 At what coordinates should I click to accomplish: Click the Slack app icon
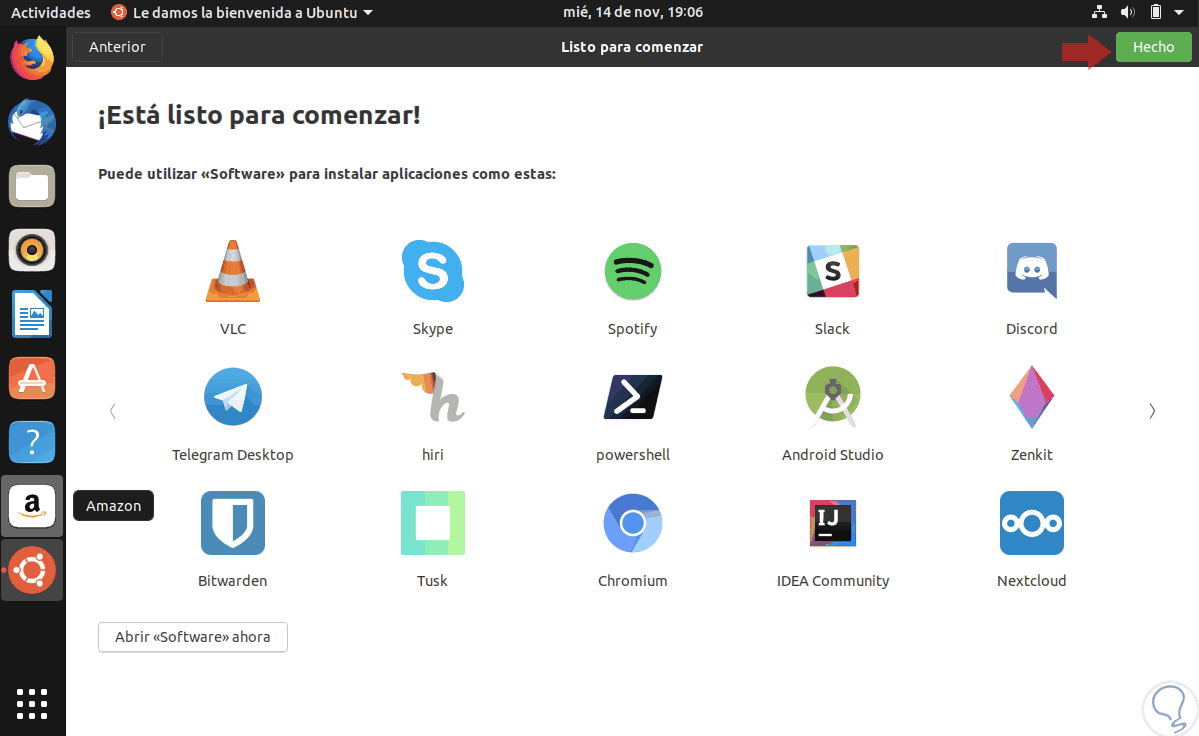[832, 271]
